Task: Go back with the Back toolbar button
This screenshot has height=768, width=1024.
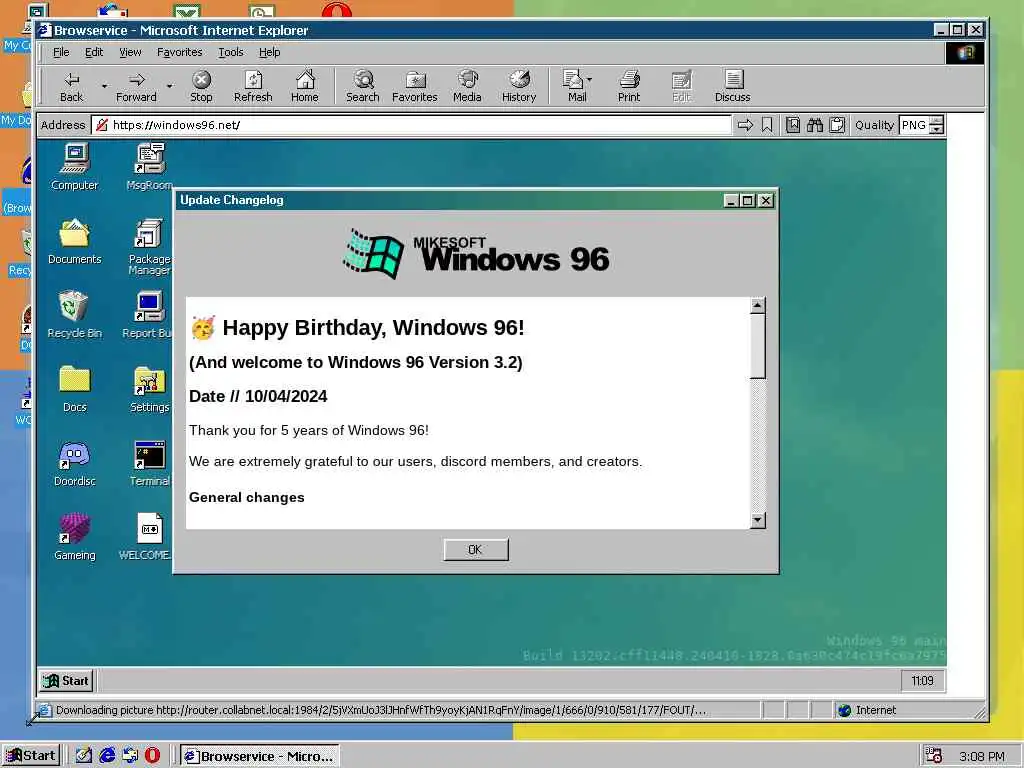Action: tap(72, 86)
